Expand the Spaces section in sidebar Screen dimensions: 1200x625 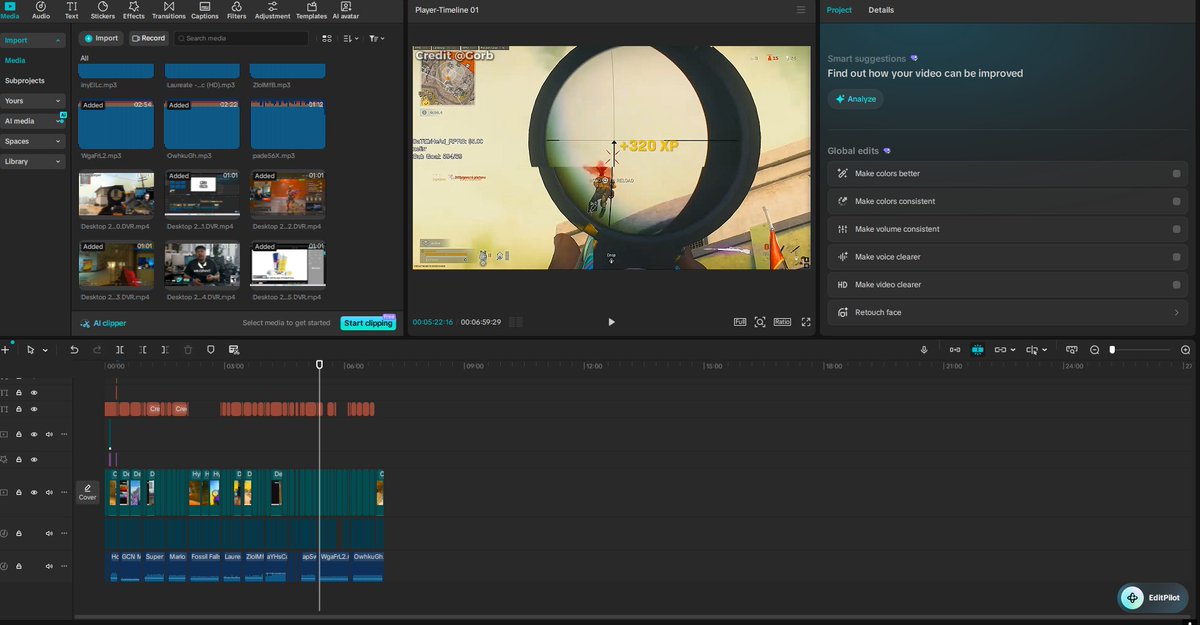[59, 141]
